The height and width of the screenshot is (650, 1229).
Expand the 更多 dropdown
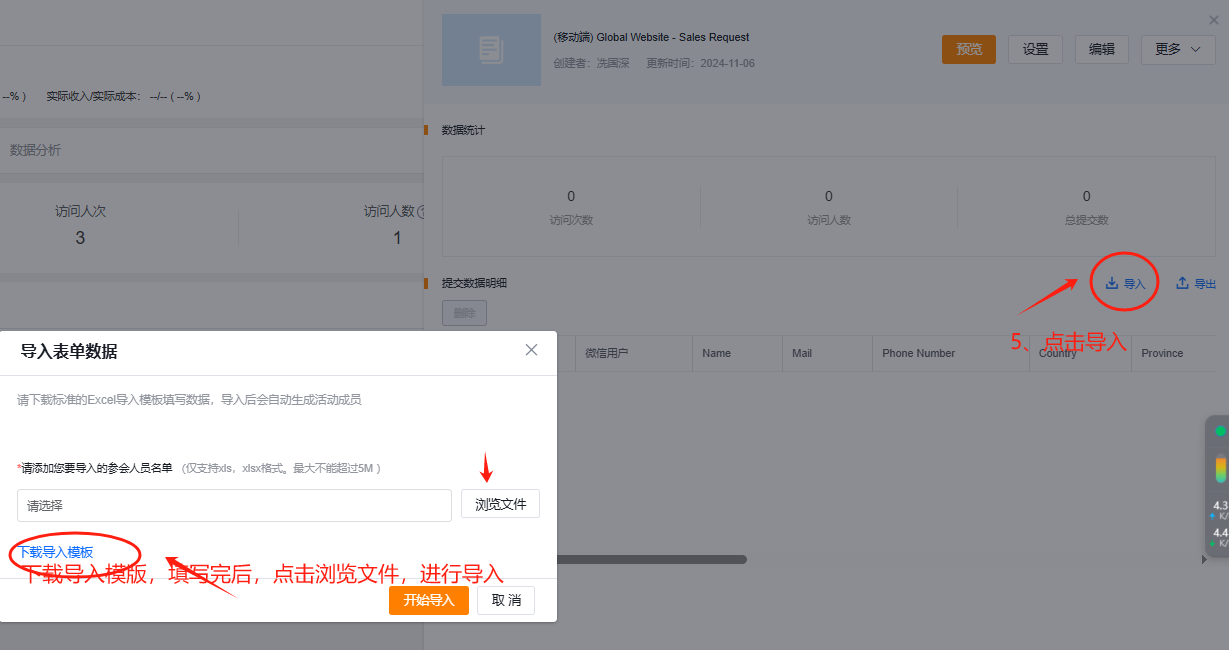click(1178, 49)
